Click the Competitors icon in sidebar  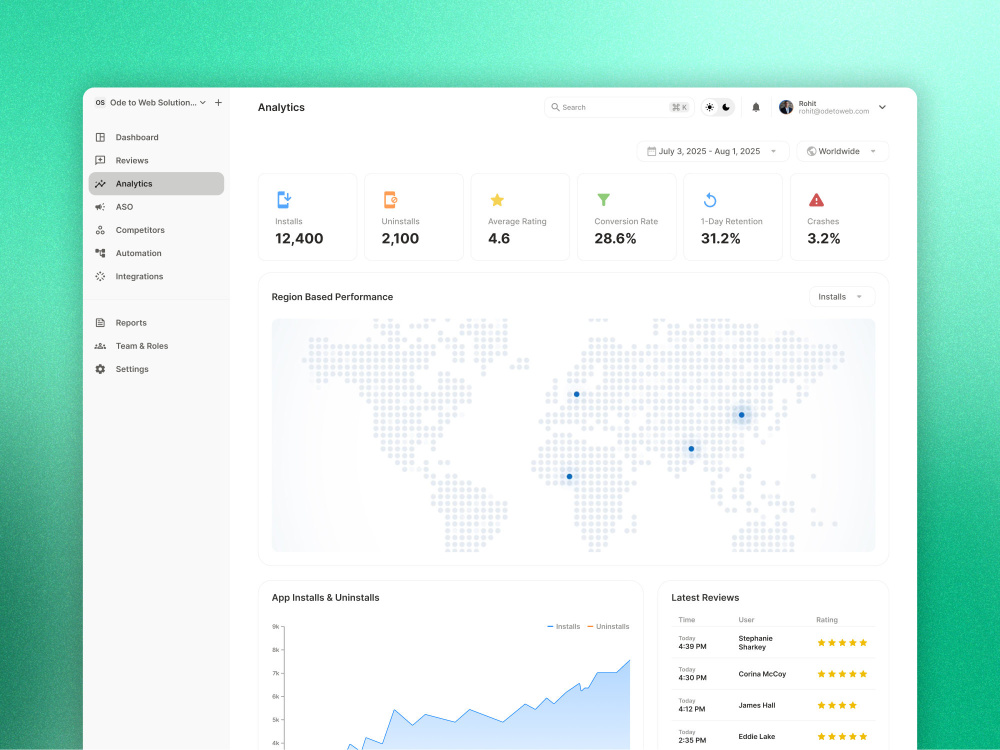coord(100,230)
